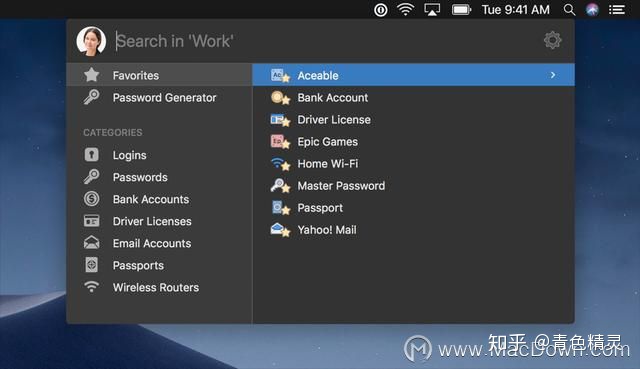640x369 pixels.
Task: Open settings with the gear icon
Action: [553, 40]
